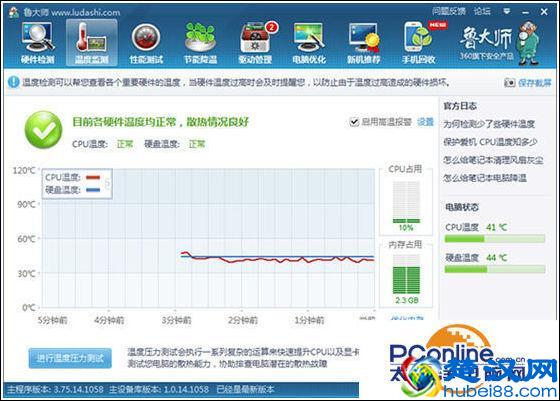
Task: Click the 硬盘温度 44℃ progress bar
Action: pos(495,269)
